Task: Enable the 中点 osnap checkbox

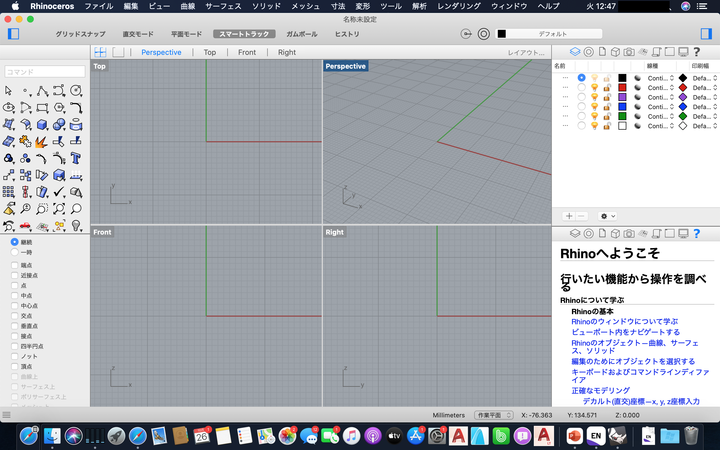Action: coord(14,295)
